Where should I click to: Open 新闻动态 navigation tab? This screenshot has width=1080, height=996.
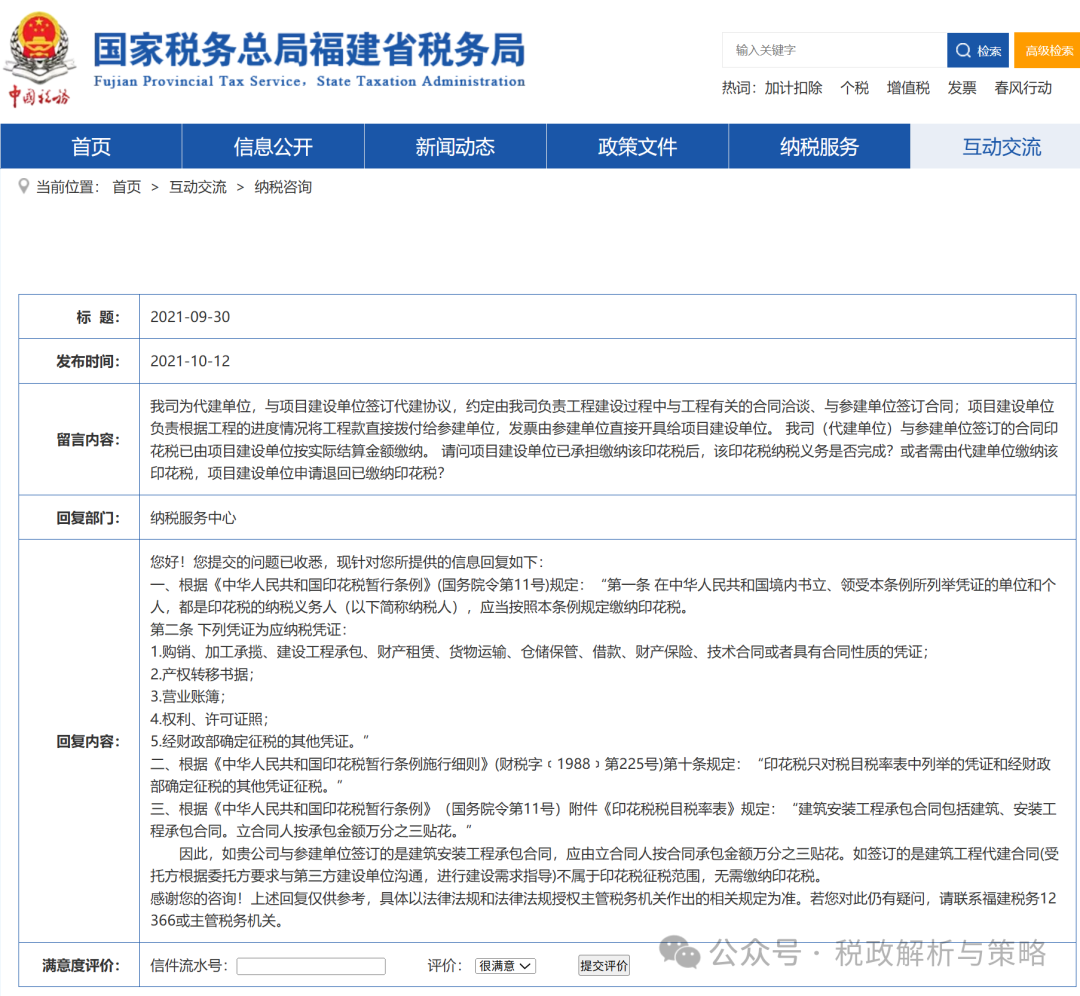point(455,147)
